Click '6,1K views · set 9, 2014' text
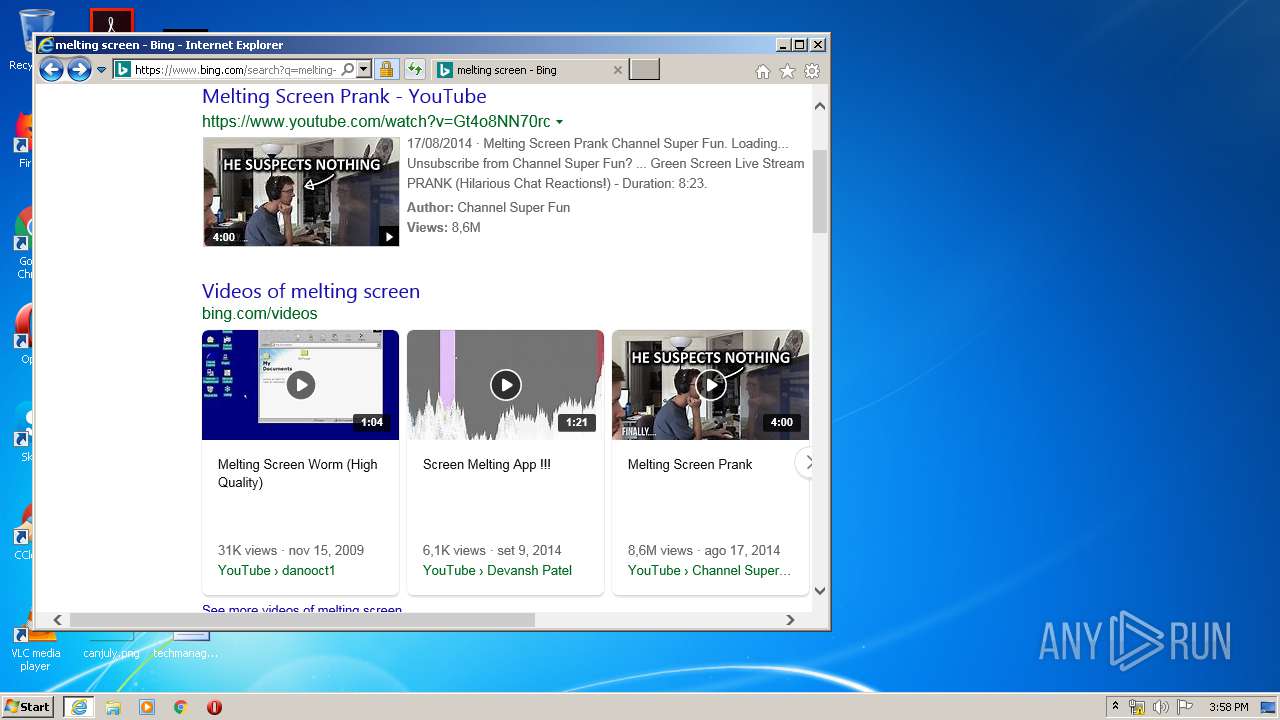This screenshot has height=720, width=1280. pos(492,550)
